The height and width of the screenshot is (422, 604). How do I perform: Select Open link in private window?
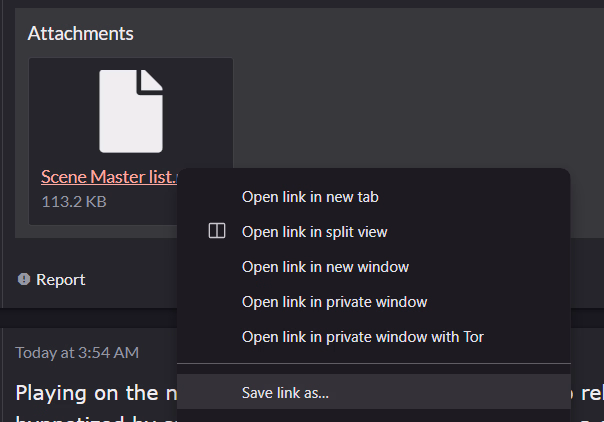pos(334,301)
